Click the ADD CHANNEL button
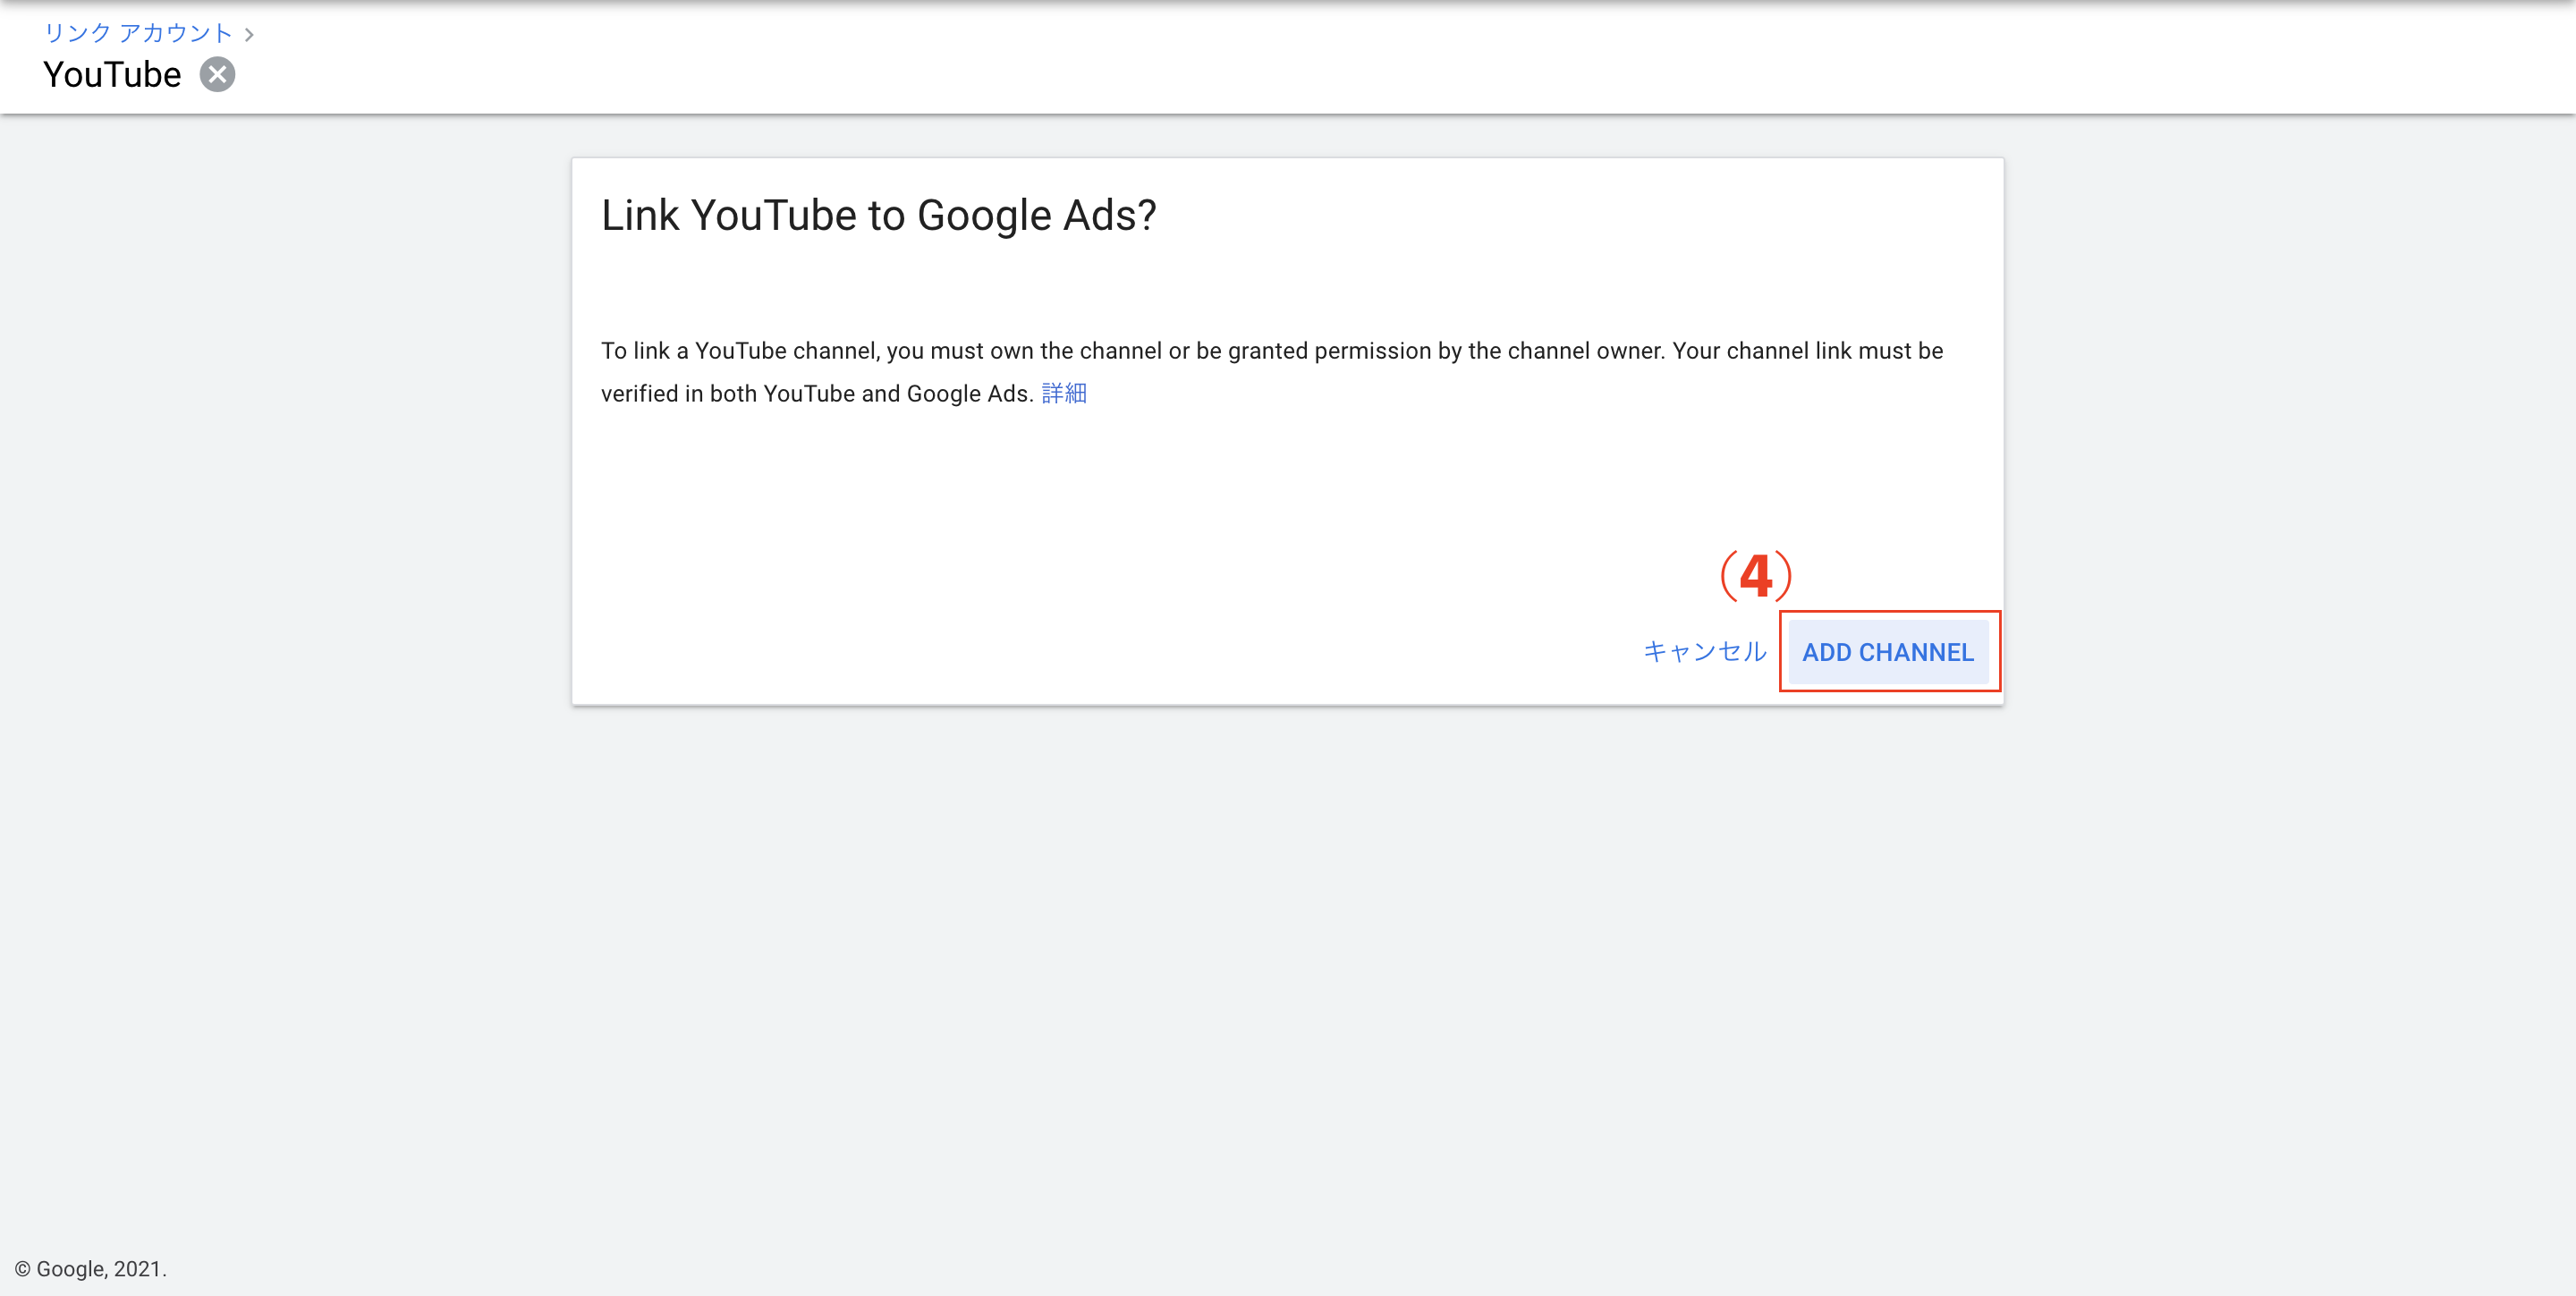This screenshot has width=2576, height=1296. click(1887, 652)
